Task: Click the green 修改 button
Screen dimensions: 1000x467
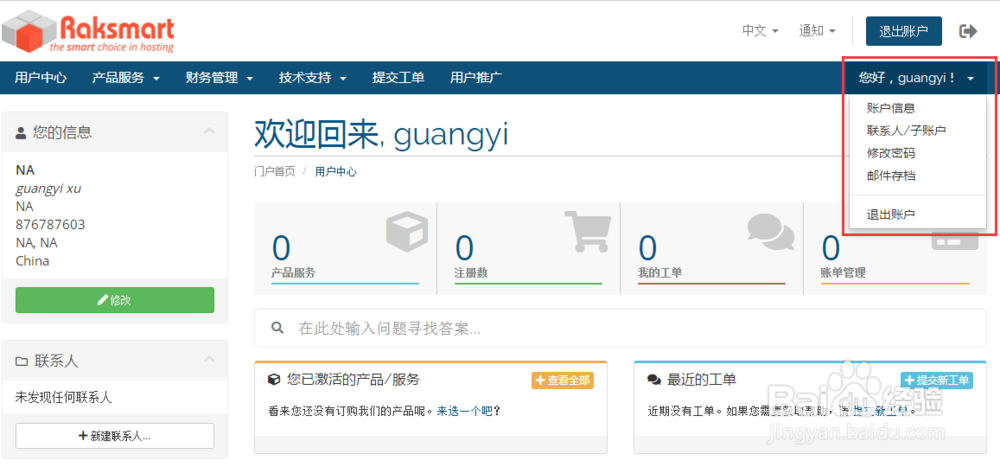Action: 115,300
